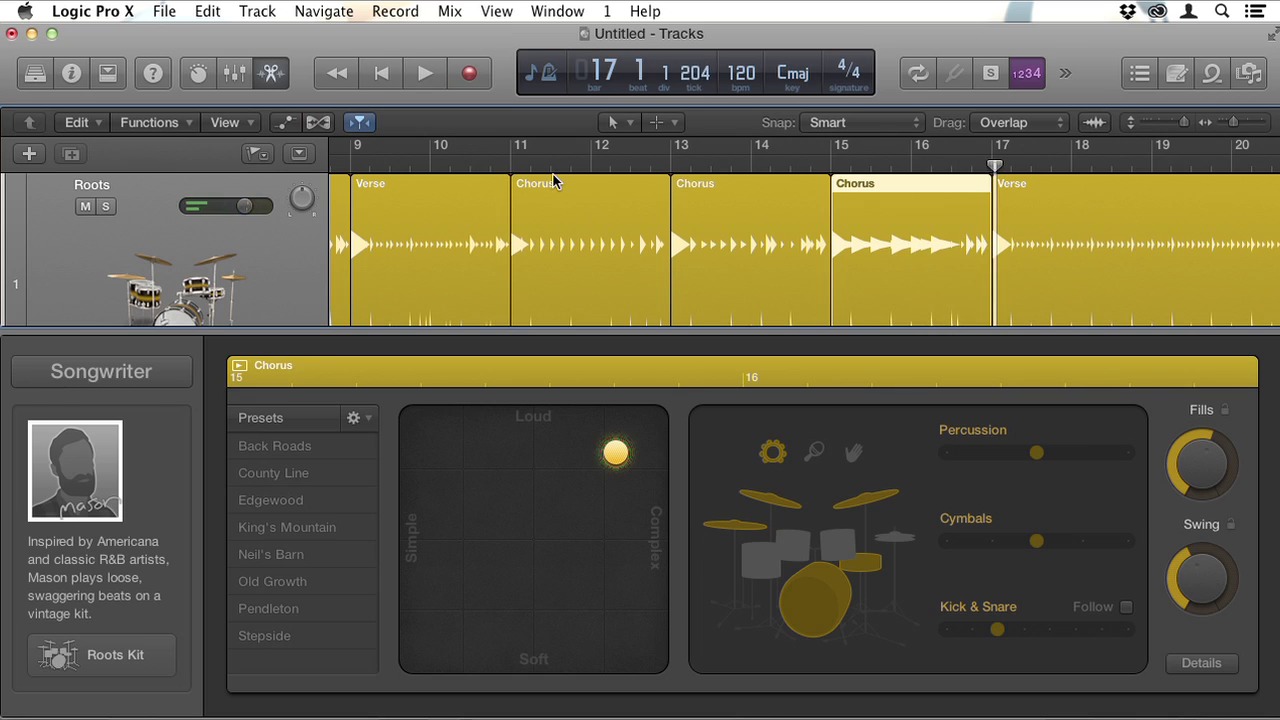
Task: Open the Functions dropdown menu
Action: [155, 122]
